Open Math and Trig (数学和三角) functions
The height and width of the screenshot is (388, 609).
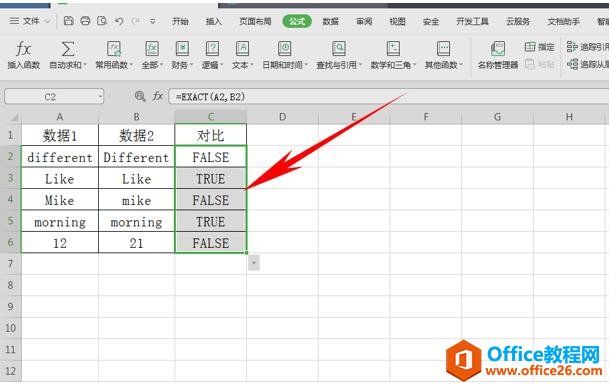393,55
